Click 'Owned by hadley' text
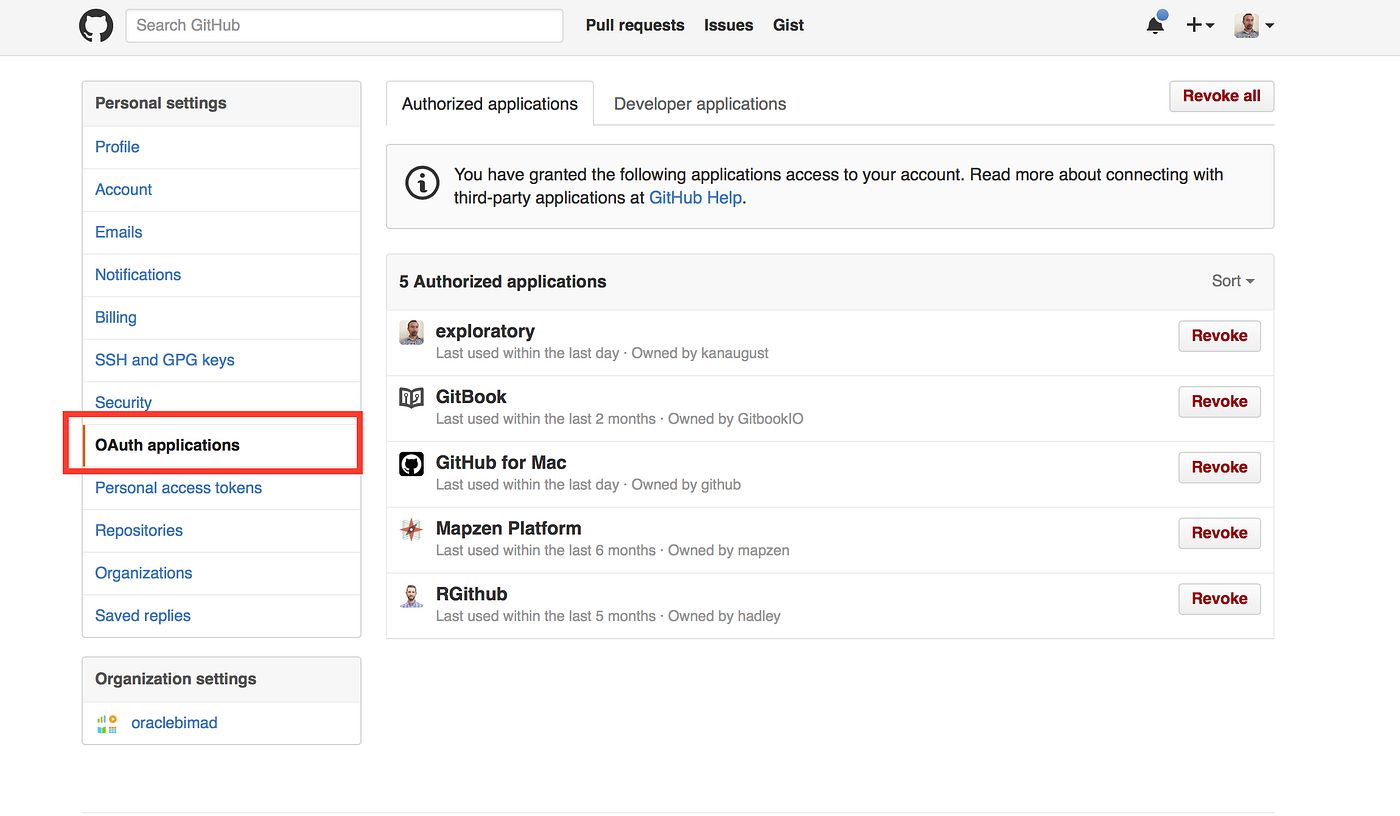The width and height of the screenshot is (1400, 816). coord(724,616)
